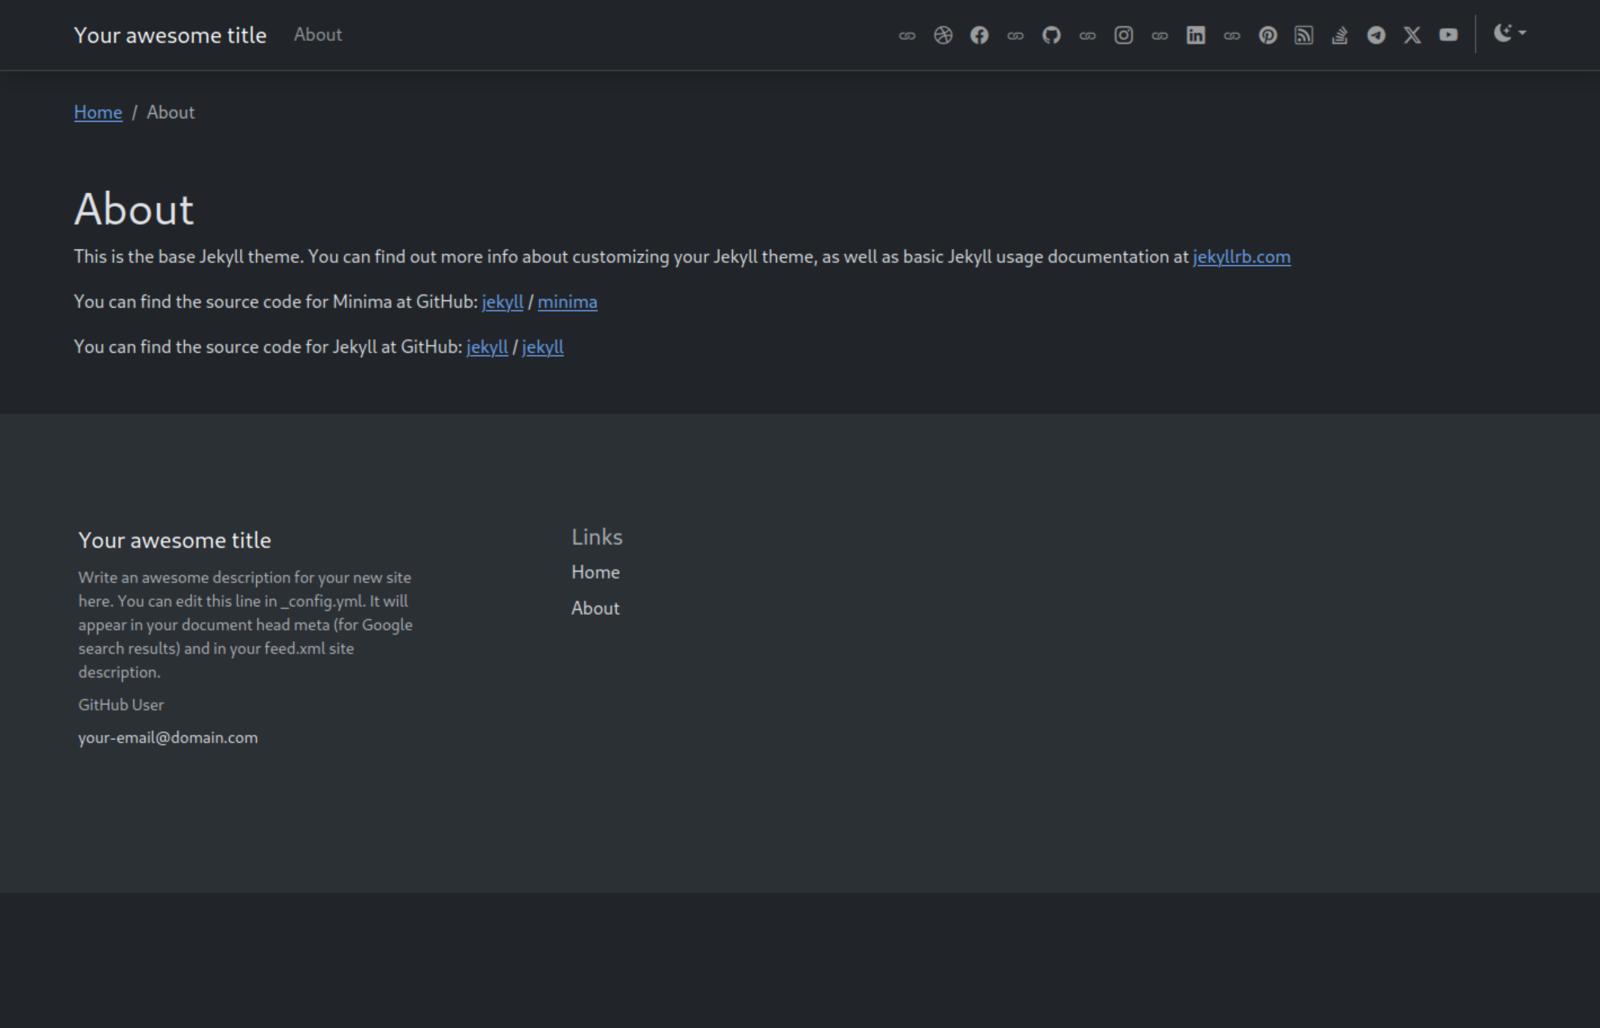Viewport: 1600px width, 1028px height.
Task: Select the LinkedIn icon
Action: 1195,35
